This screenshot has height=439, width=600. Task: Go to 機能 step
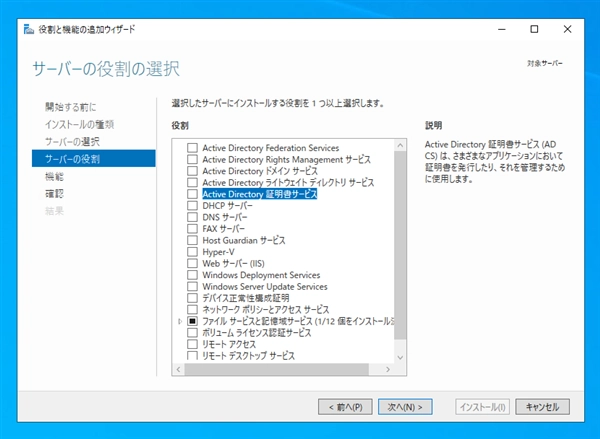(54, 176)
